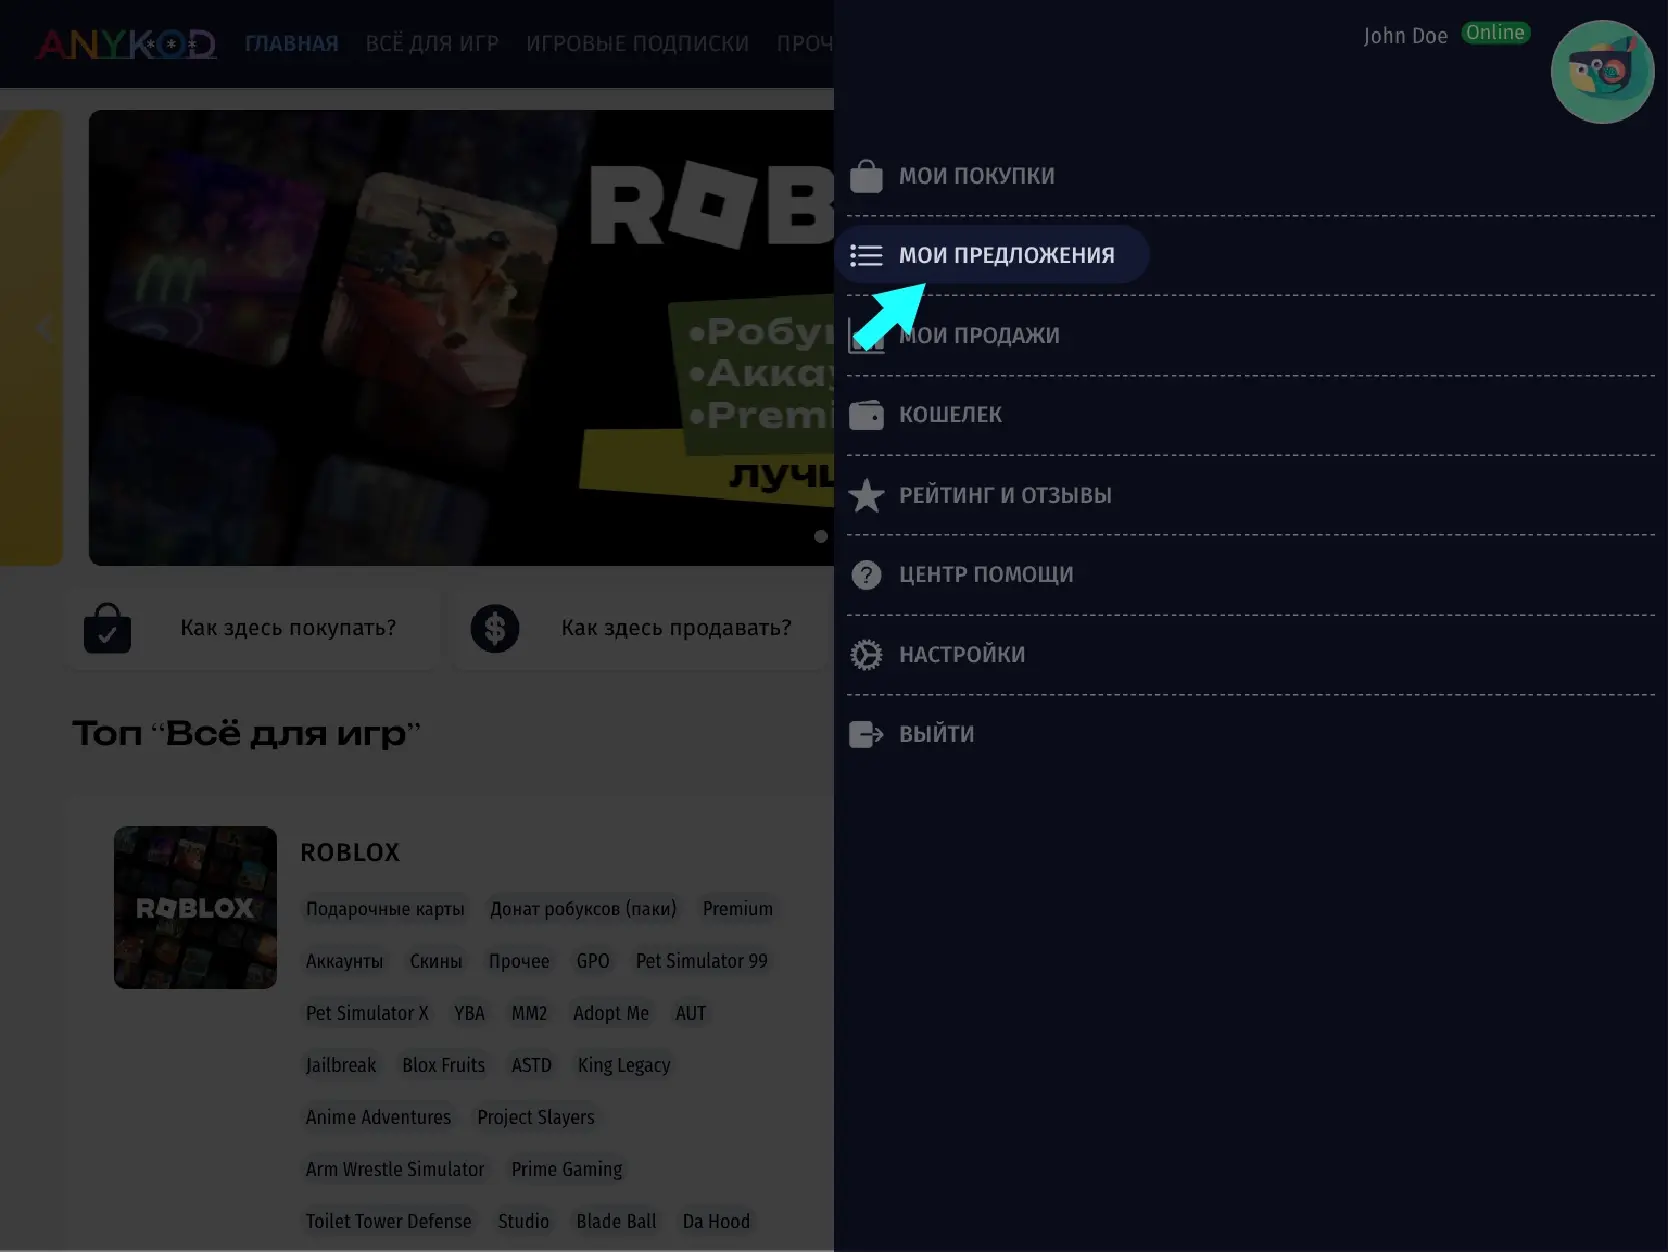Click the previous slide arrow on banner
Image resolution: width=1670 pixels, height=1254 pixels.
44,328
